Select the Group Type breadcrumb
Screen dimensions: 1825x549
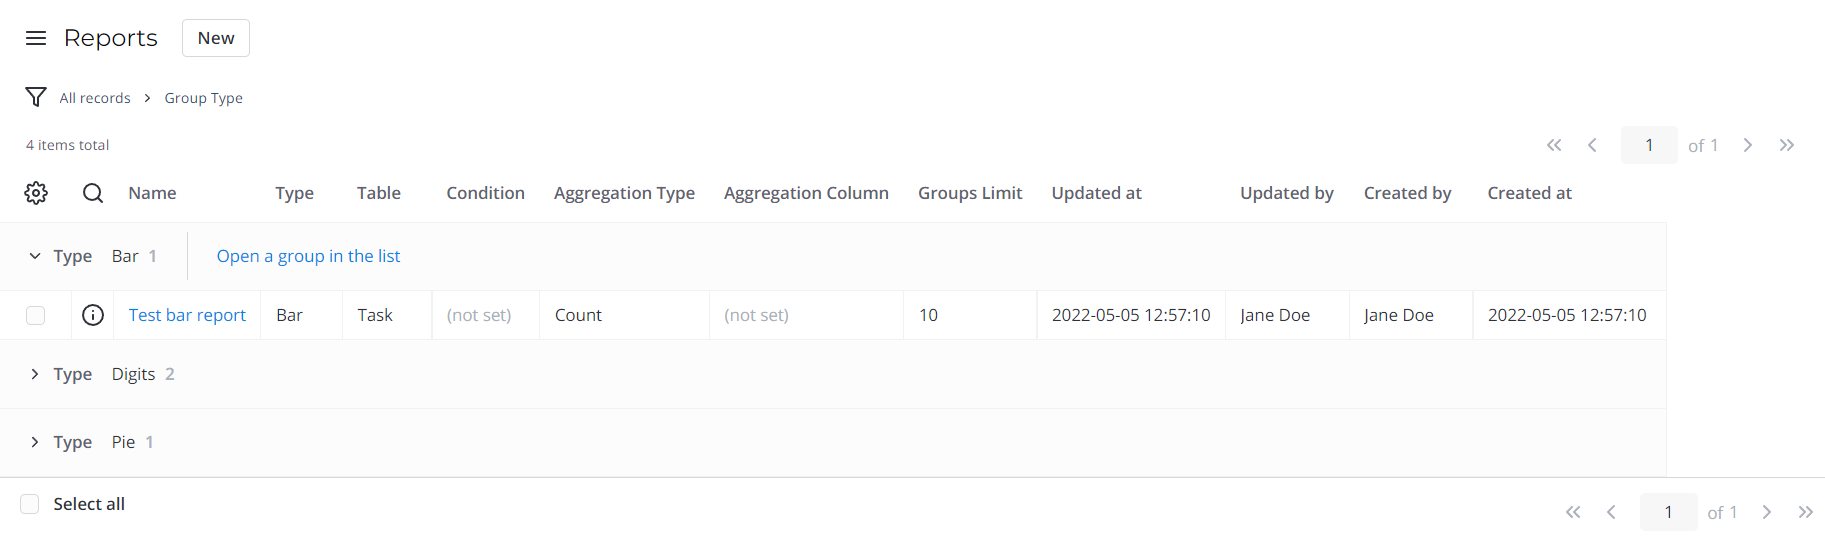pos(204,98)
